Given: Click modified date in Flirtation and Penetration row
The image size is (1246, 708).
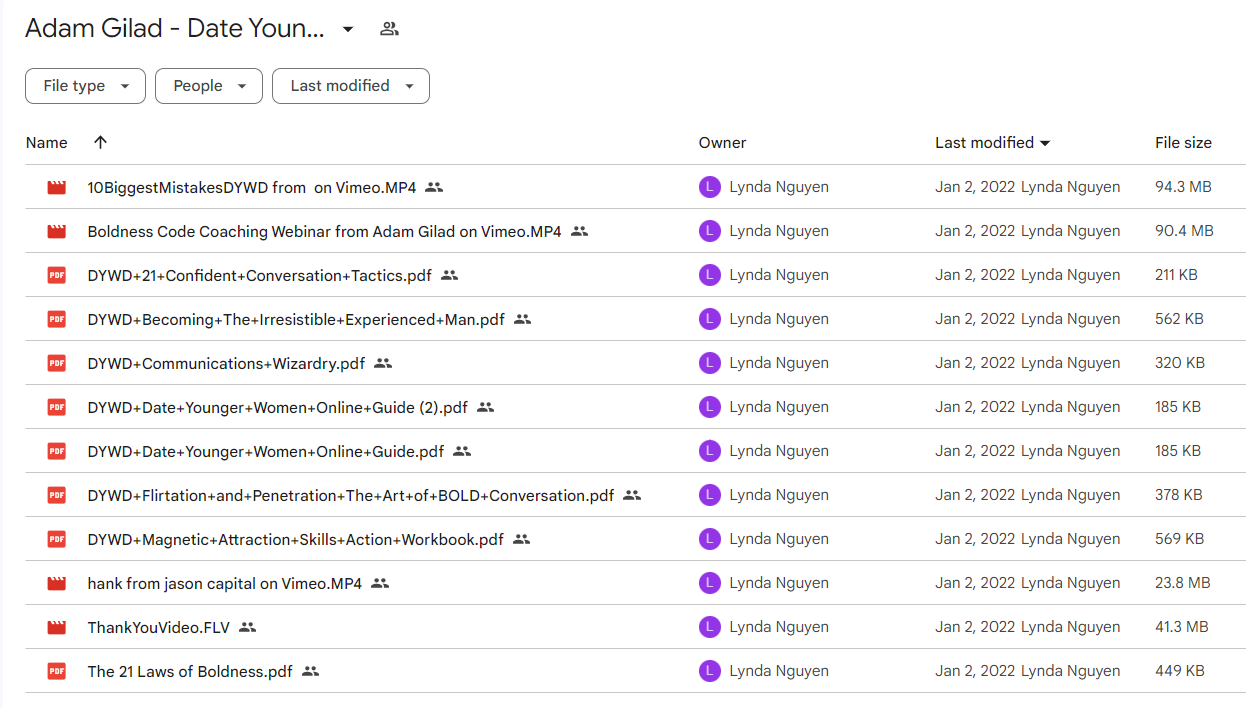Looking at the screenshot, I should click(x=975, y=495).
